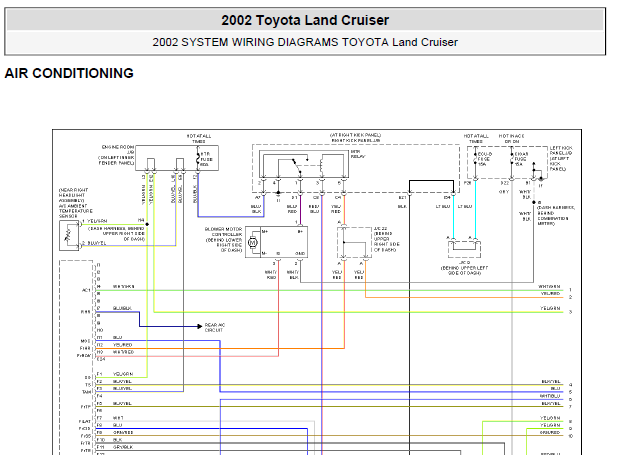Image resolution: width=617 pixels, height=455 pixels.
Task: Click the arrowhead pointing to REAR A/C CIRCUIT
Action: 200,326
